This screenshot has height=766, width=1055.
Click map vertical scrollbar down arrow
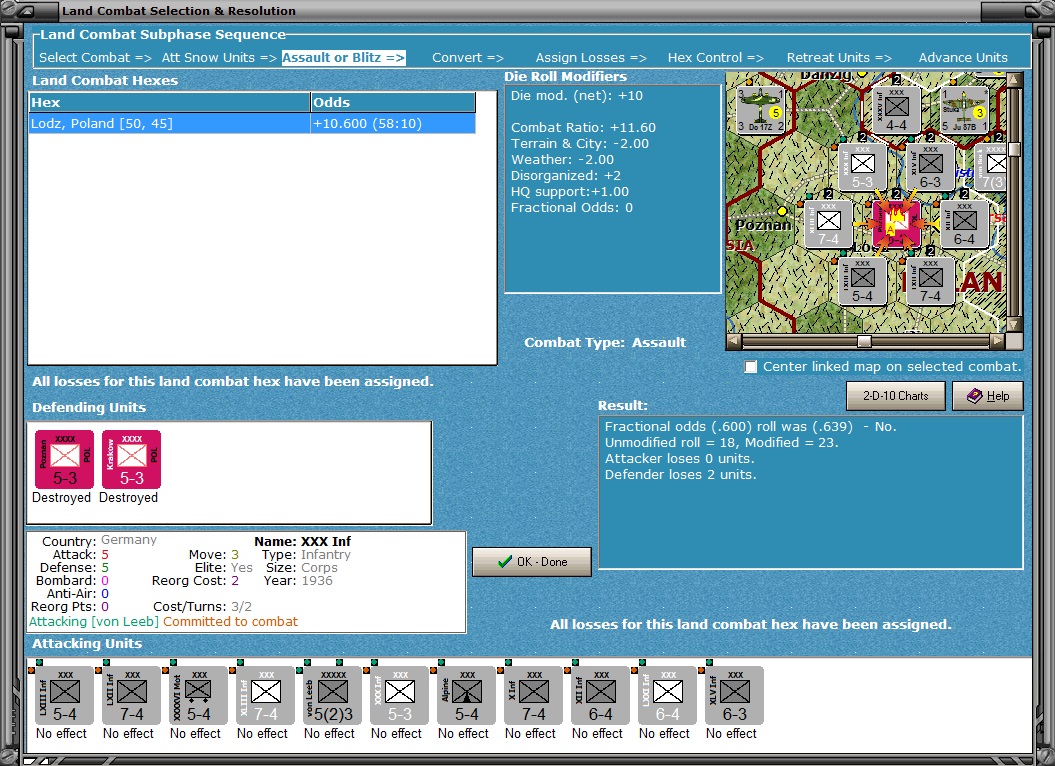point(1015,325)
